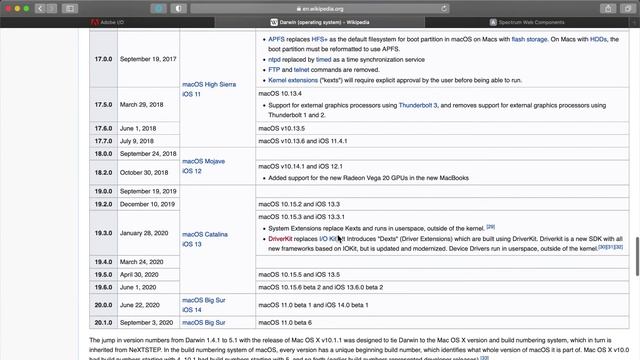The height and width of the screenshot is (360, 640).
Task: Open the HDDs link
Action: click(598, 39)
